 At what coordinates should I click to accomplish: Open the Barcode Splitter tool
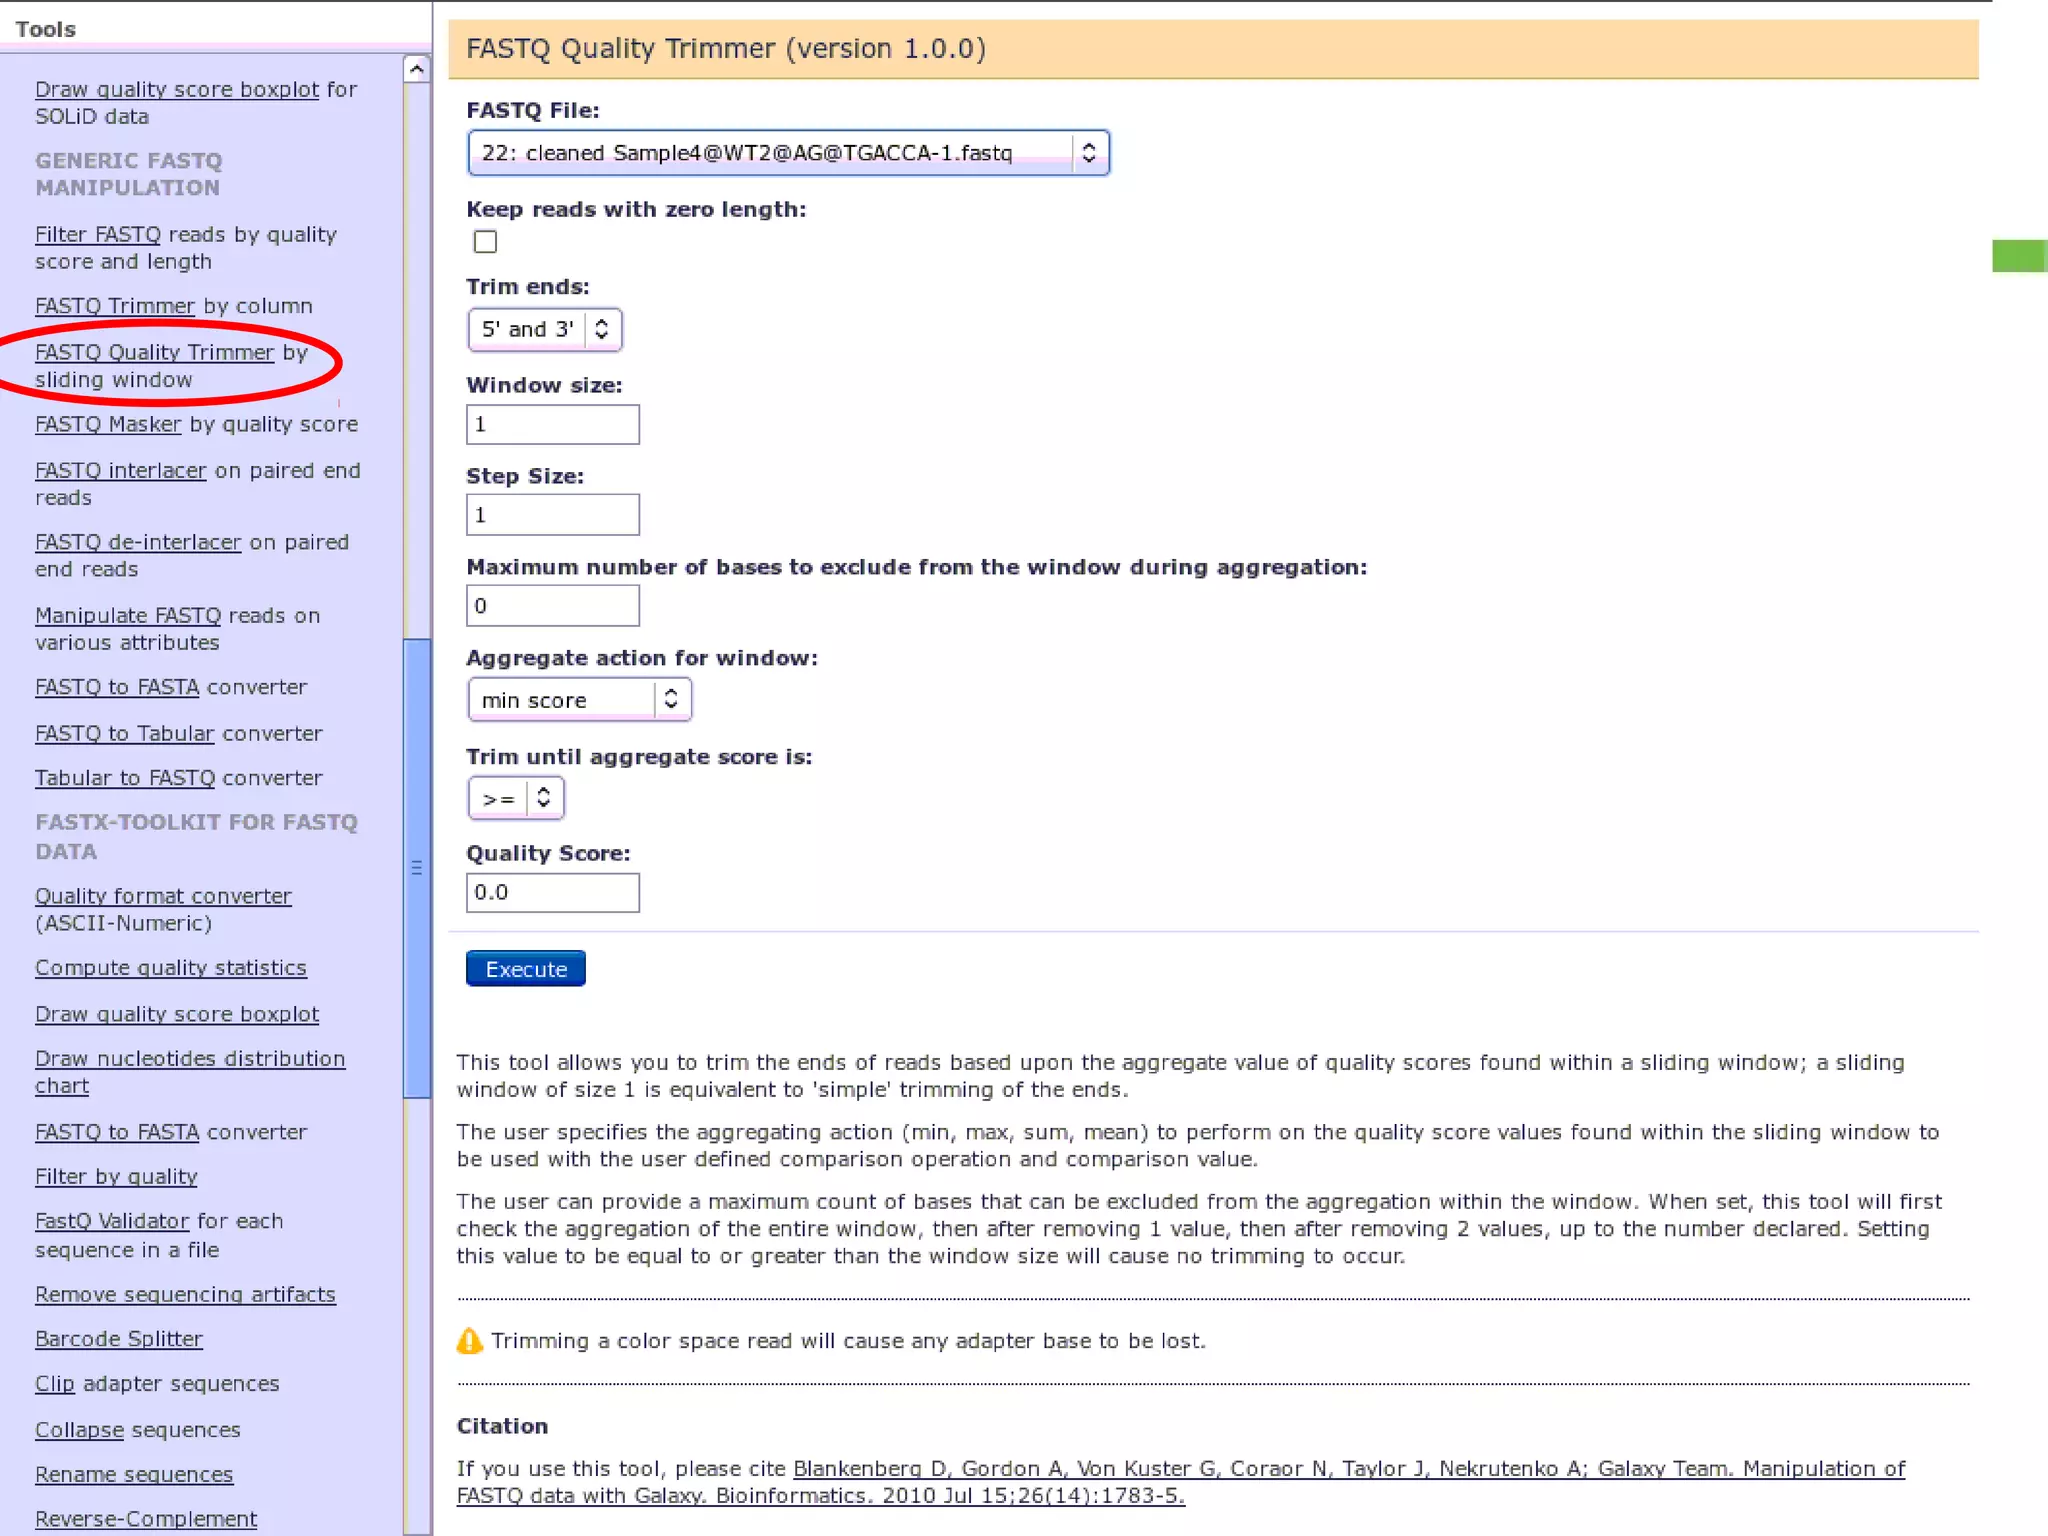(118, 1339)
